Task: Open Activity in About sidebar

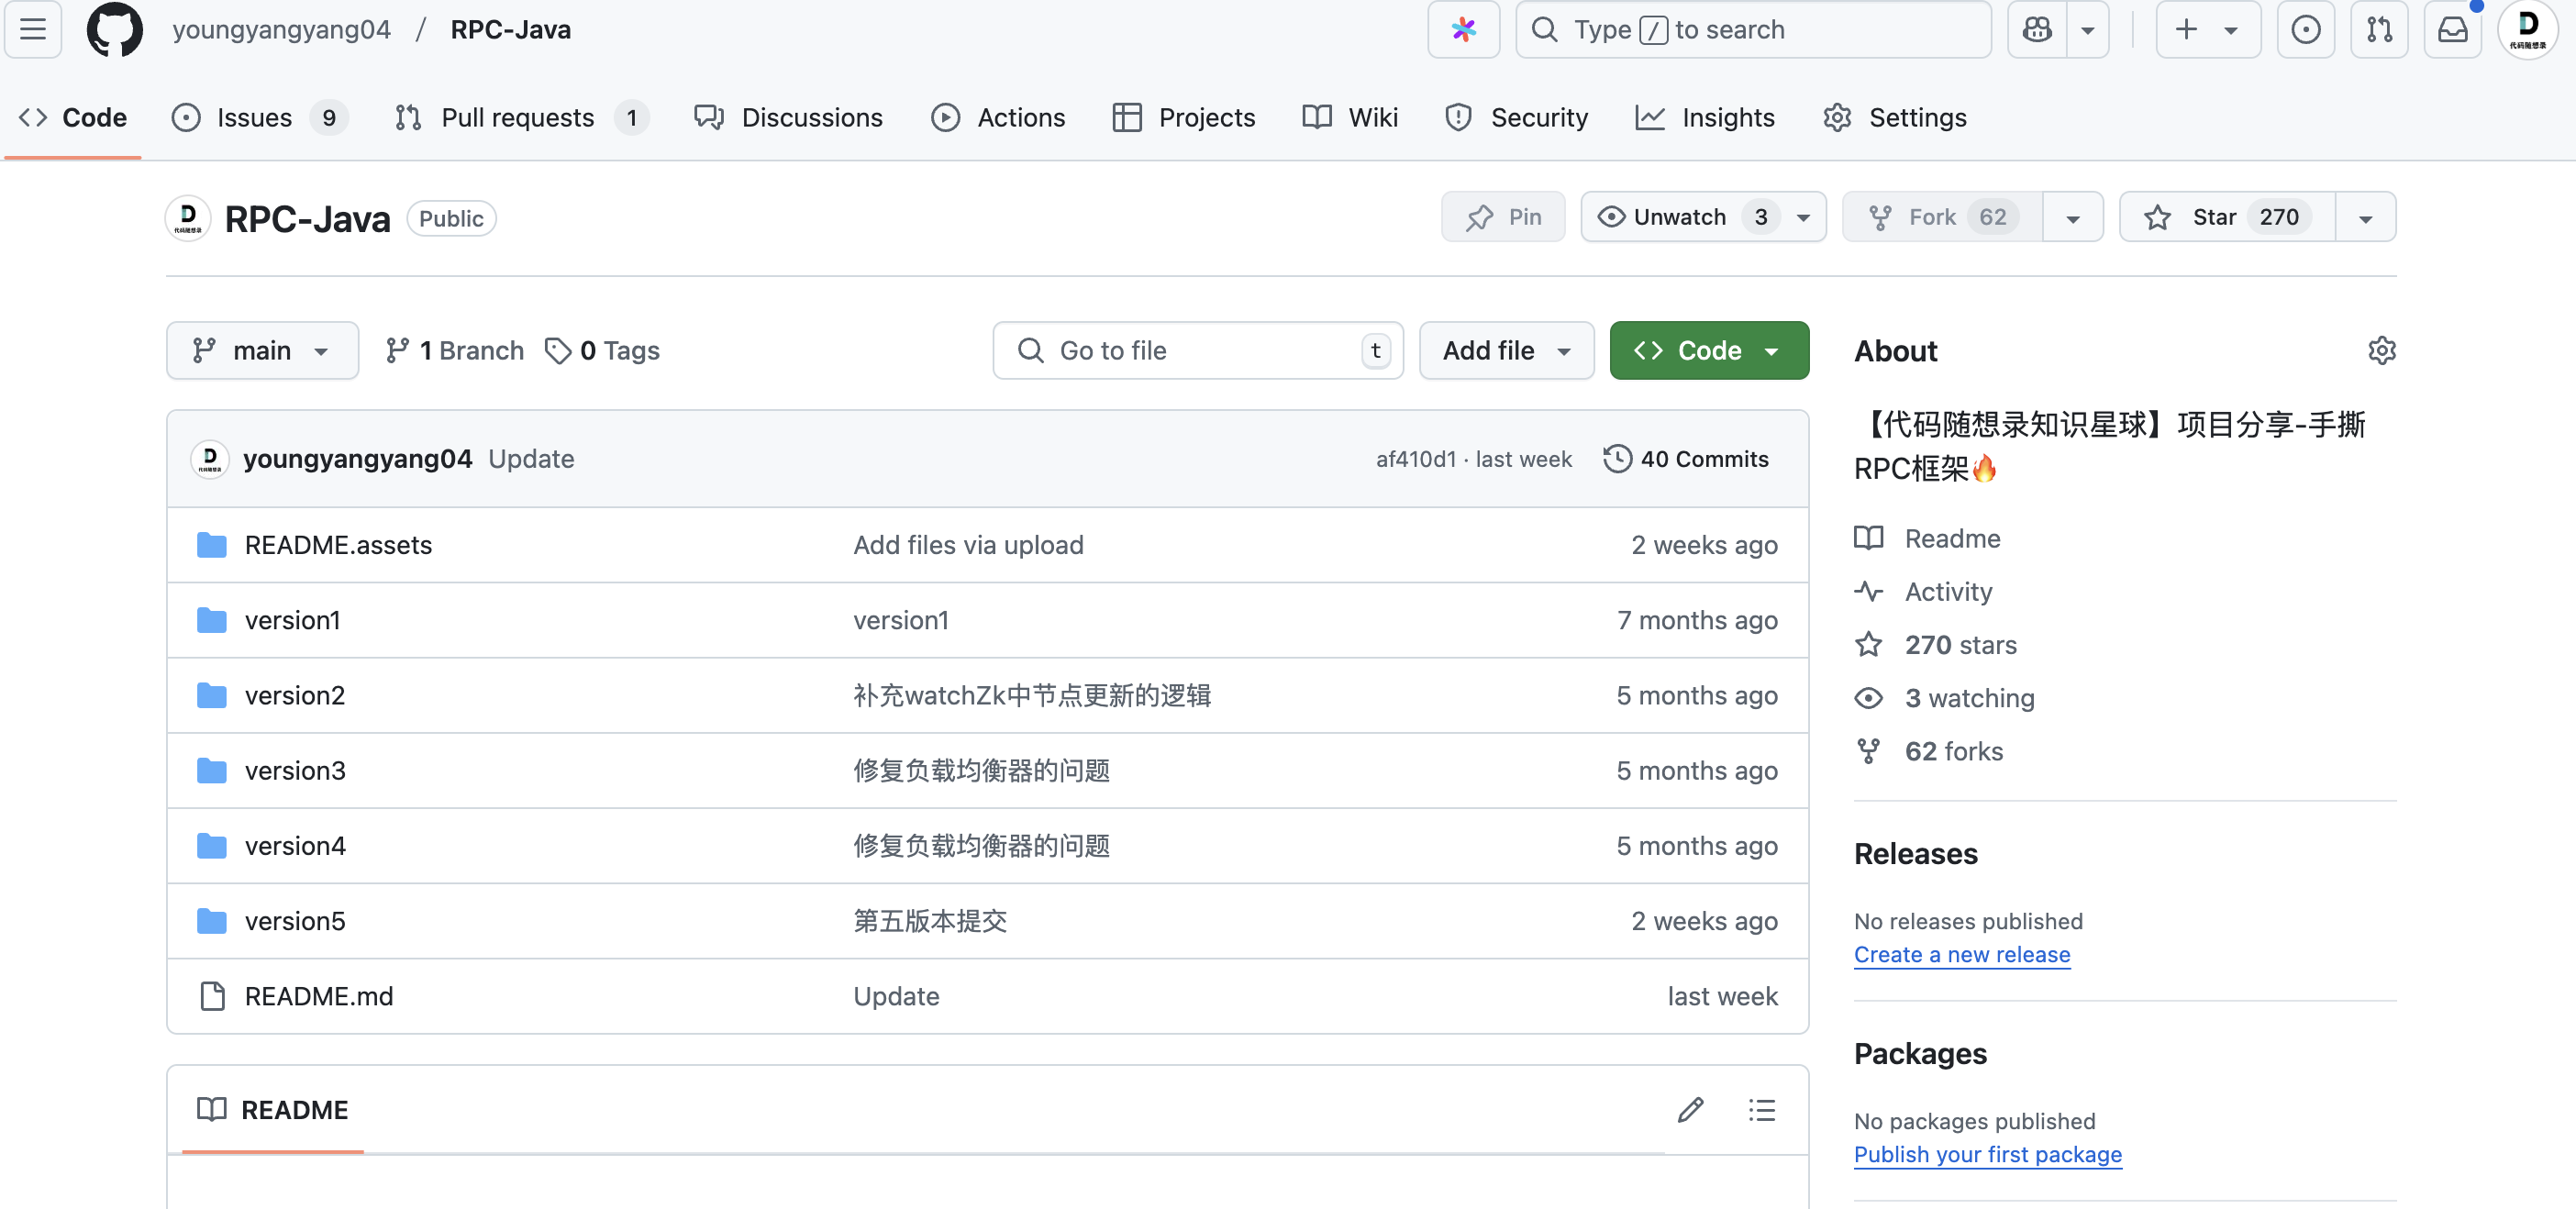Action: [1923, 591]
